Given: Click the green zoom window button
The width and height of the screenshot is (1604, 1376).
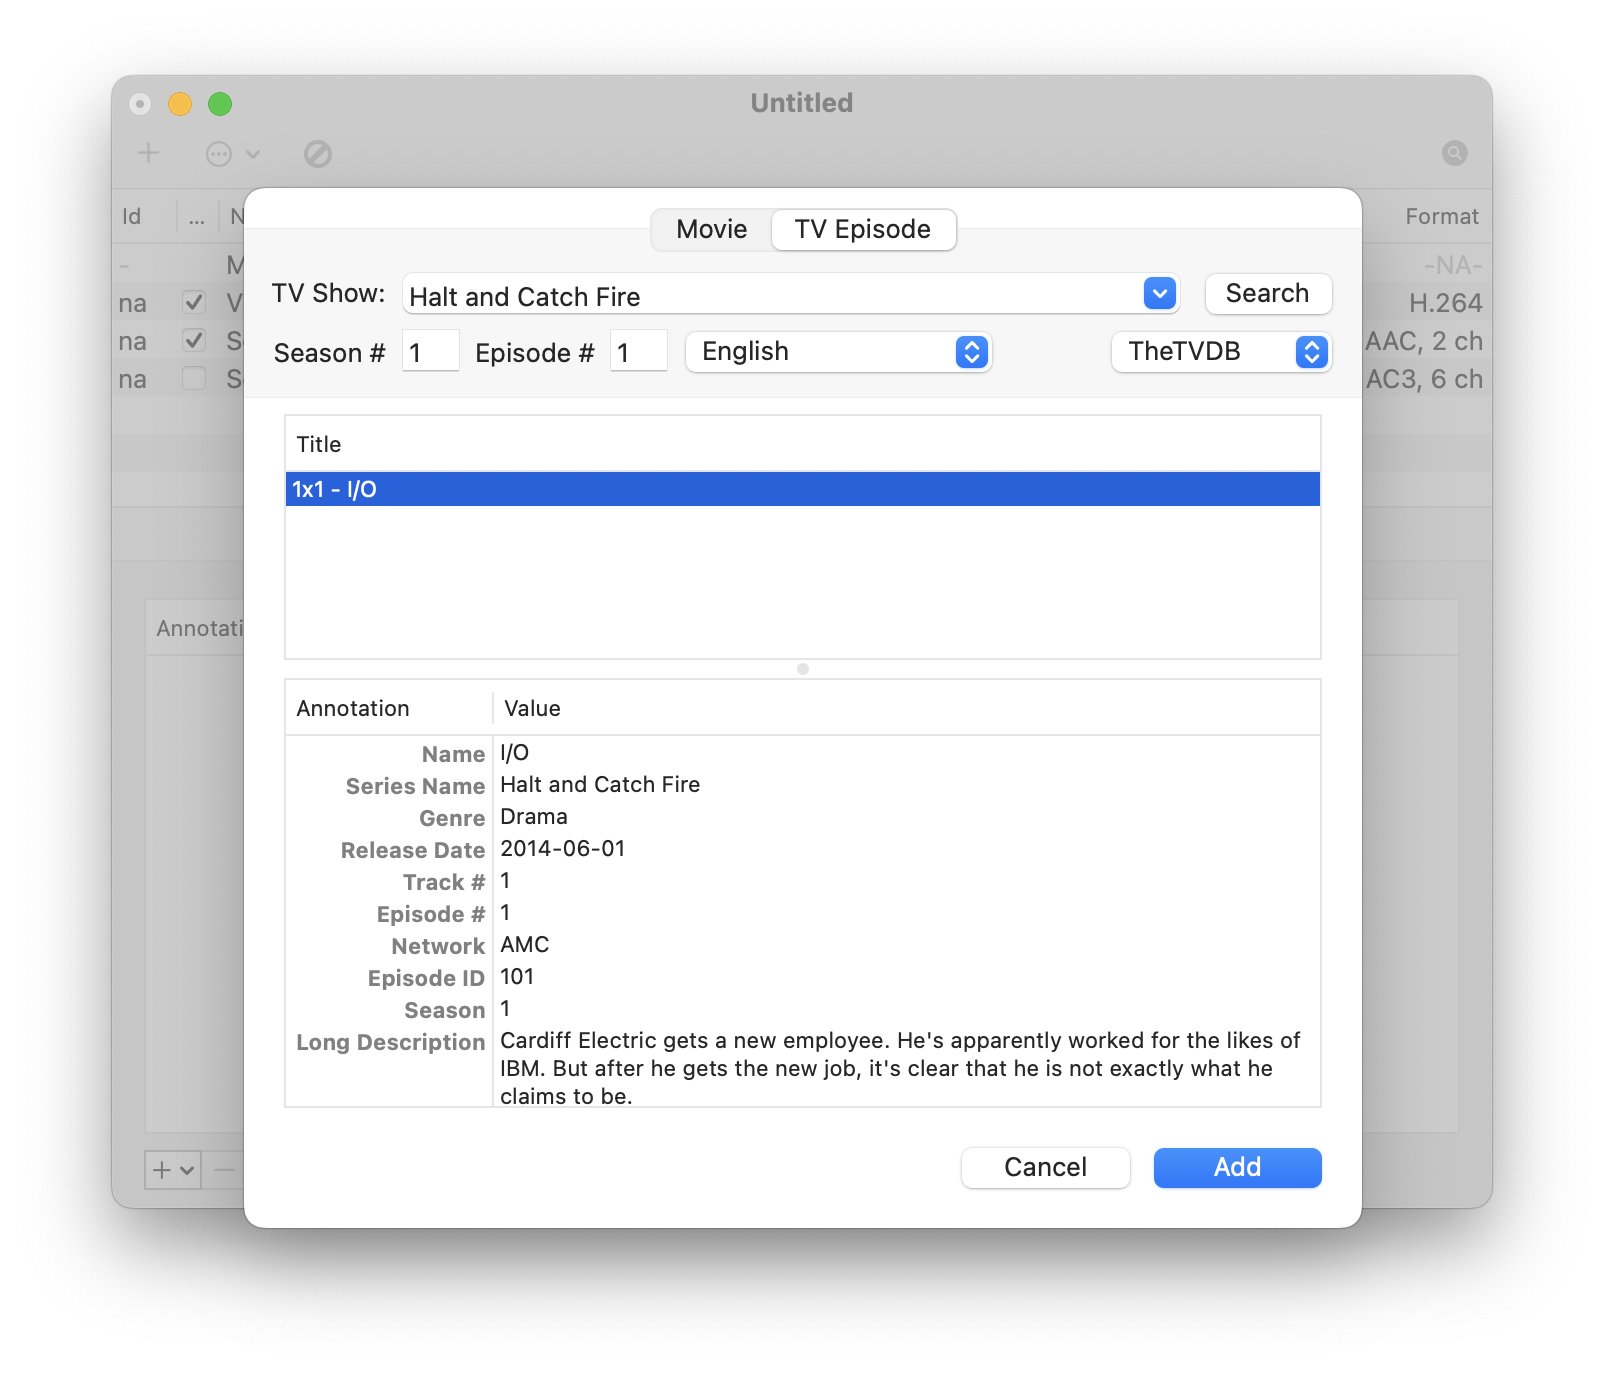Looking at the screenshot, I should 220,104.
